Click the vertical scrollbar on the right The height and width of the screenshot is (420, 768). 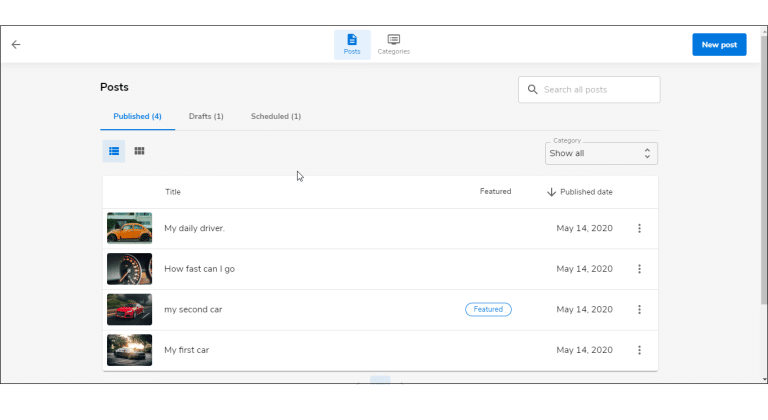[x=764, y=169]
